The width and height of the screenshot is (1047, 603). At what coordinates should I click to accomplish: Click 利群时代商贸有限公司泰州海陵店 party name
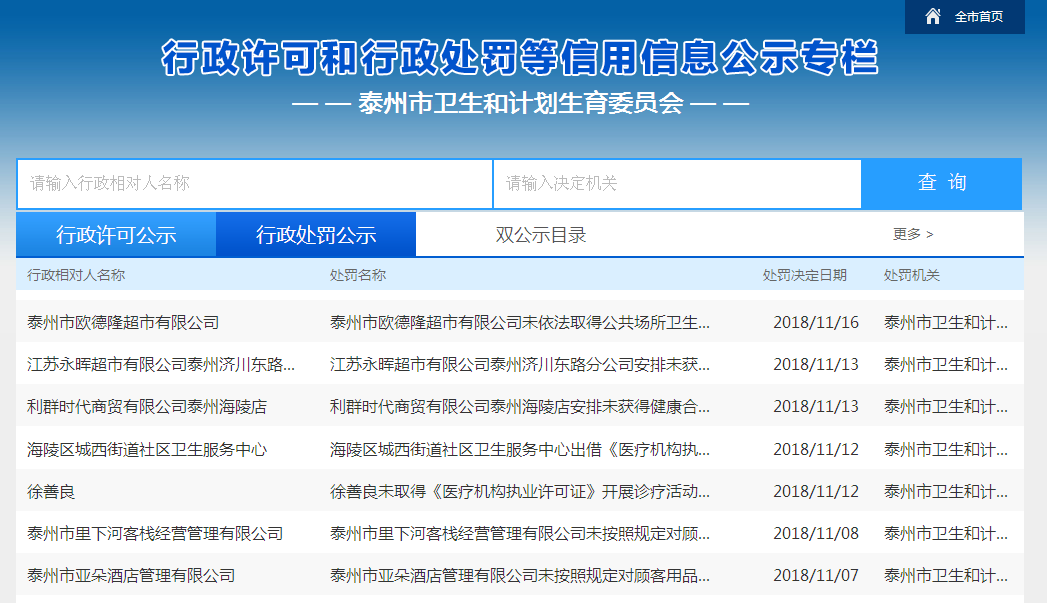click(147, 407)
